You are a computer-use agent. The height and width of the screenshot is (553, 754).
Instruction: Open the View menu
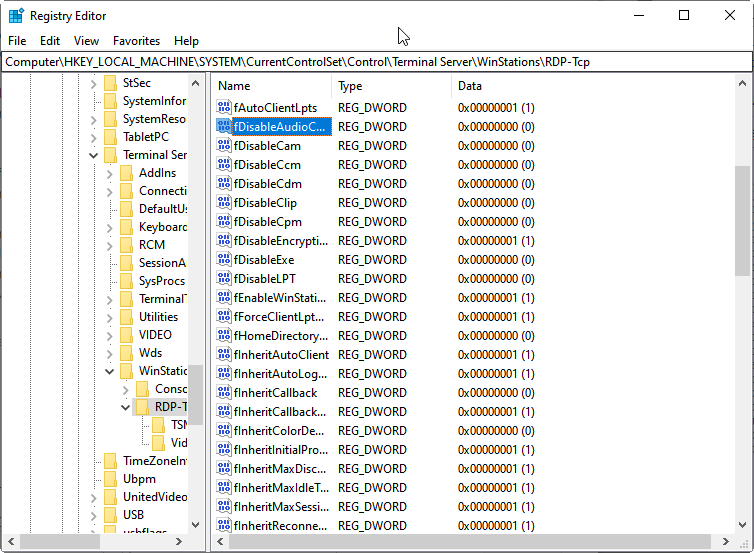(x=87, y=41)
